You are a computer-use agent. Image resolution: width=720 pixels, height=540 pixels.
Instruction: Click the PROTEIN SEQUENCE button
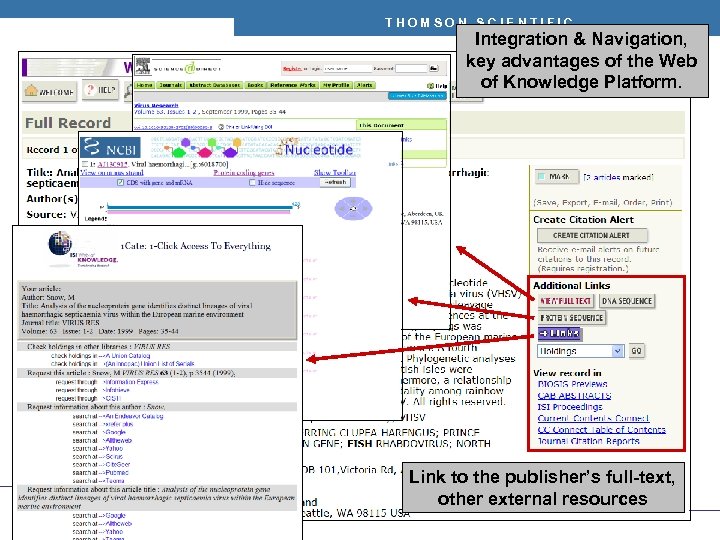coord(572,318)
